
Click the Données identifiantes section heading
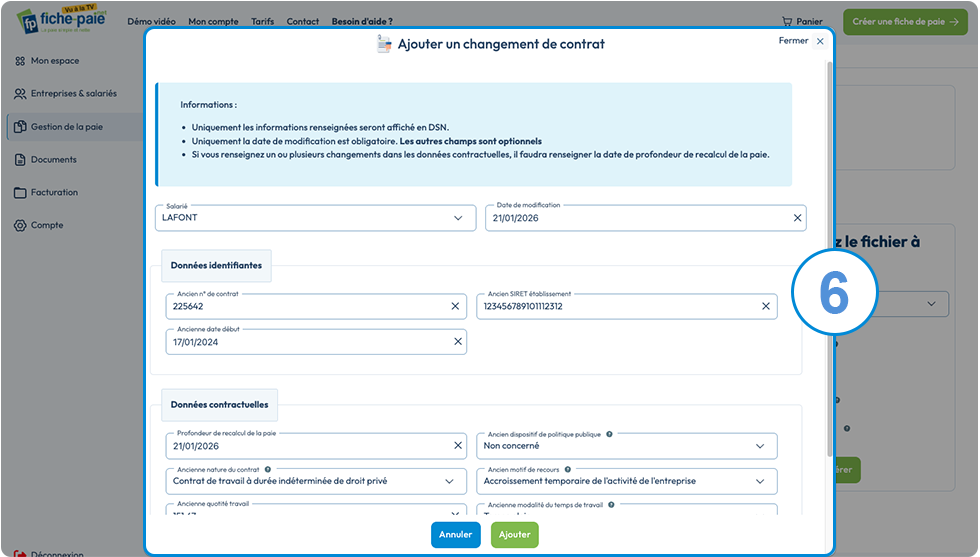coord(216,266)
